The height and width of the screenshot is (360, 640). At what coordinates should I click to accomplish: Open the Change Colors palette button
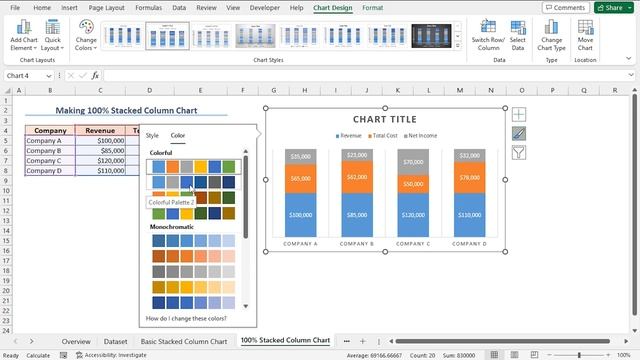[x=86, y=36]
